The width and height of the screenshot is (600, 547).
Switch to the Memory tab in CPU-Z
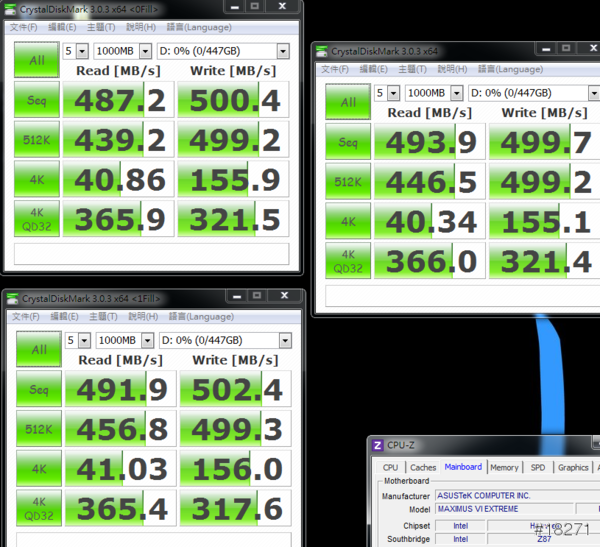(x=504, y=467)
